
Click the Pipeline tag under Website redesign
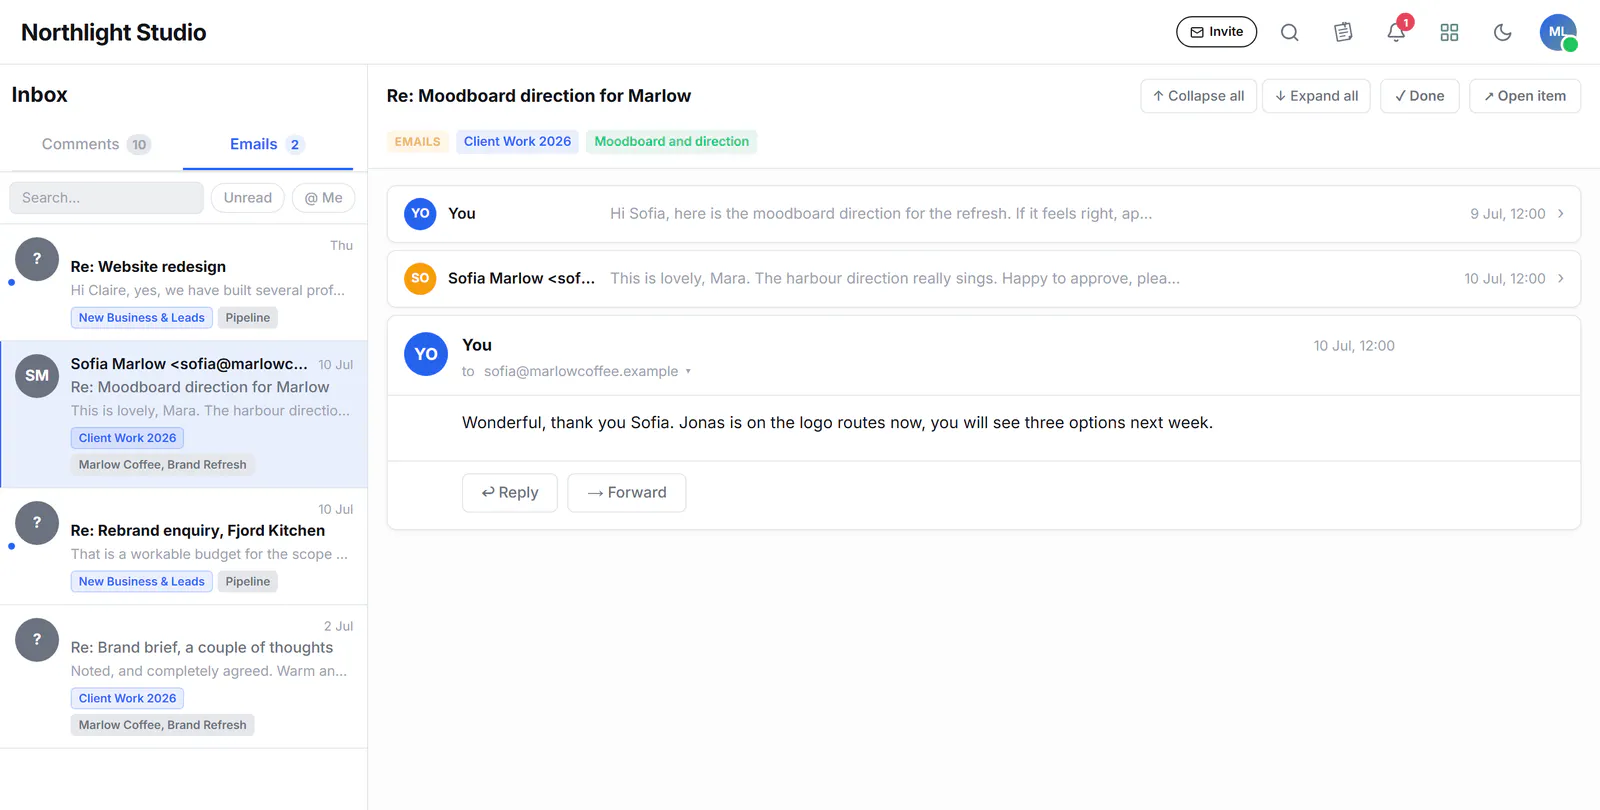click(248, 318)
